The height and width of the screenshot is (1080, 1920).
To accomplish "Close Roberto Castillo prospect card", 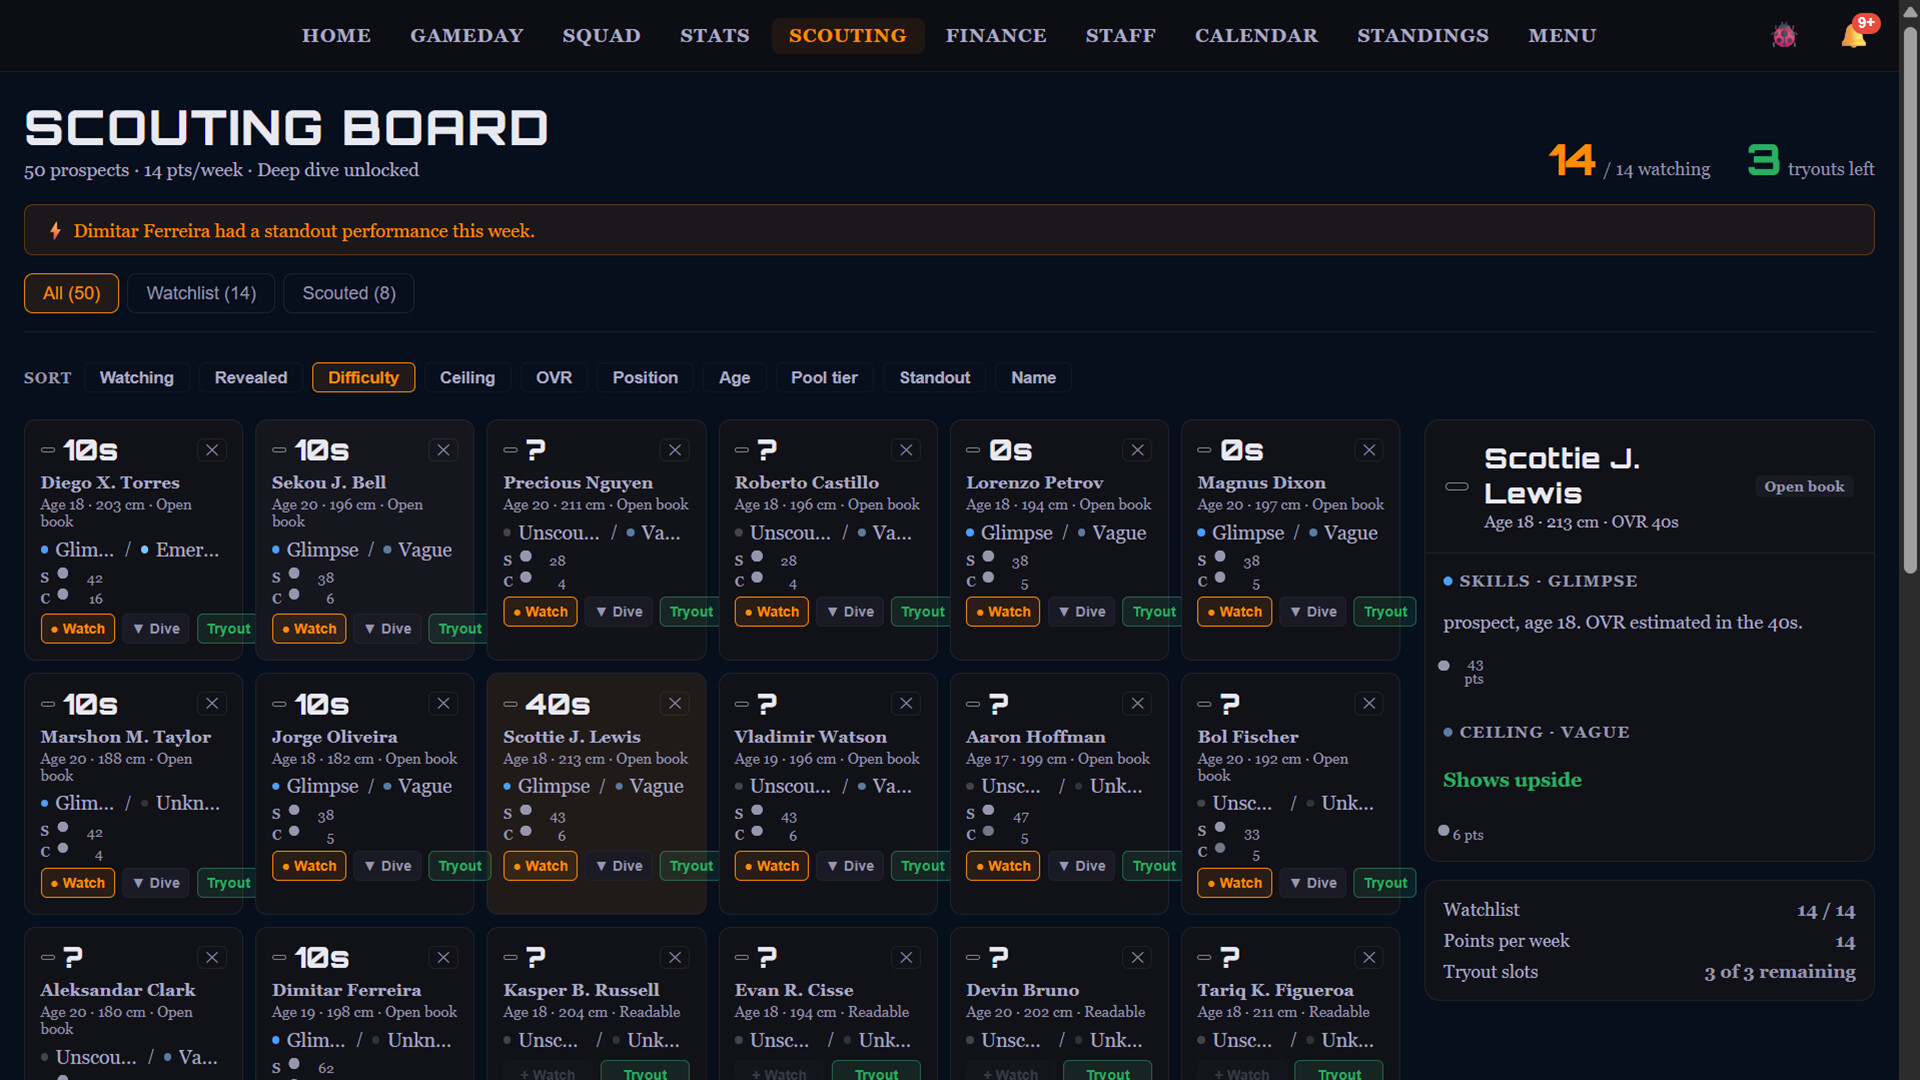I will coord(906,450).
